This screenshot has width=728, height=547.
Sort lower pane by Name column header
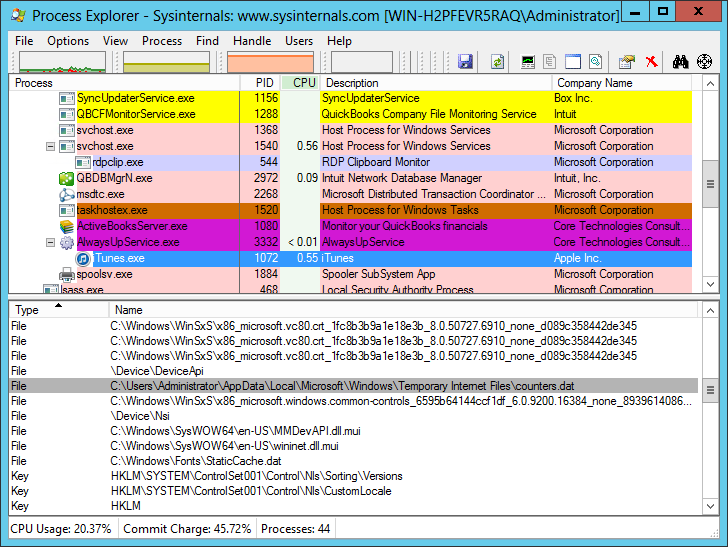coord(404,310)
